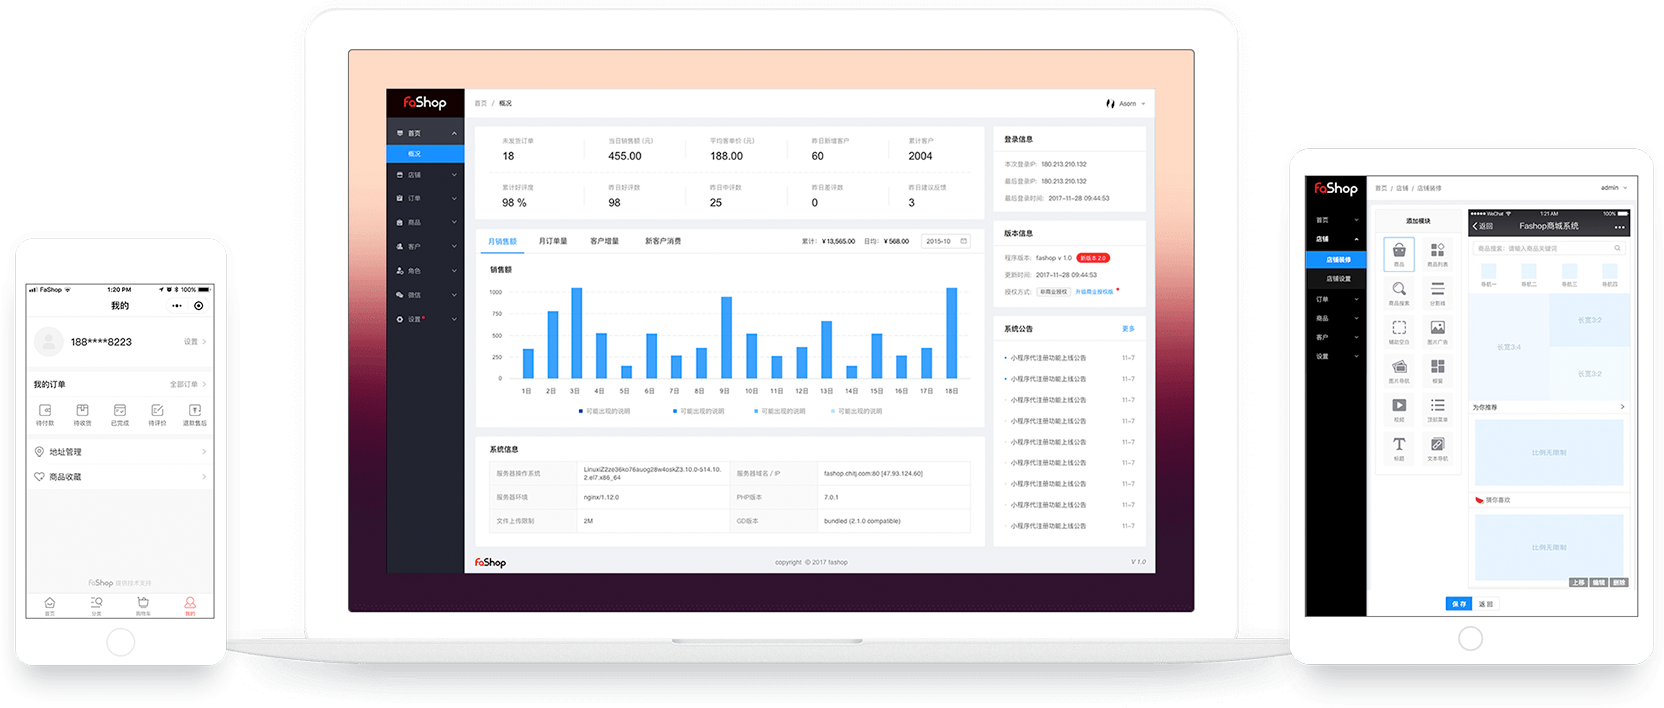Add the 商品搜索 module on tablet
The height and width of the screenshot is (708, 1664).
(1399, 293)
